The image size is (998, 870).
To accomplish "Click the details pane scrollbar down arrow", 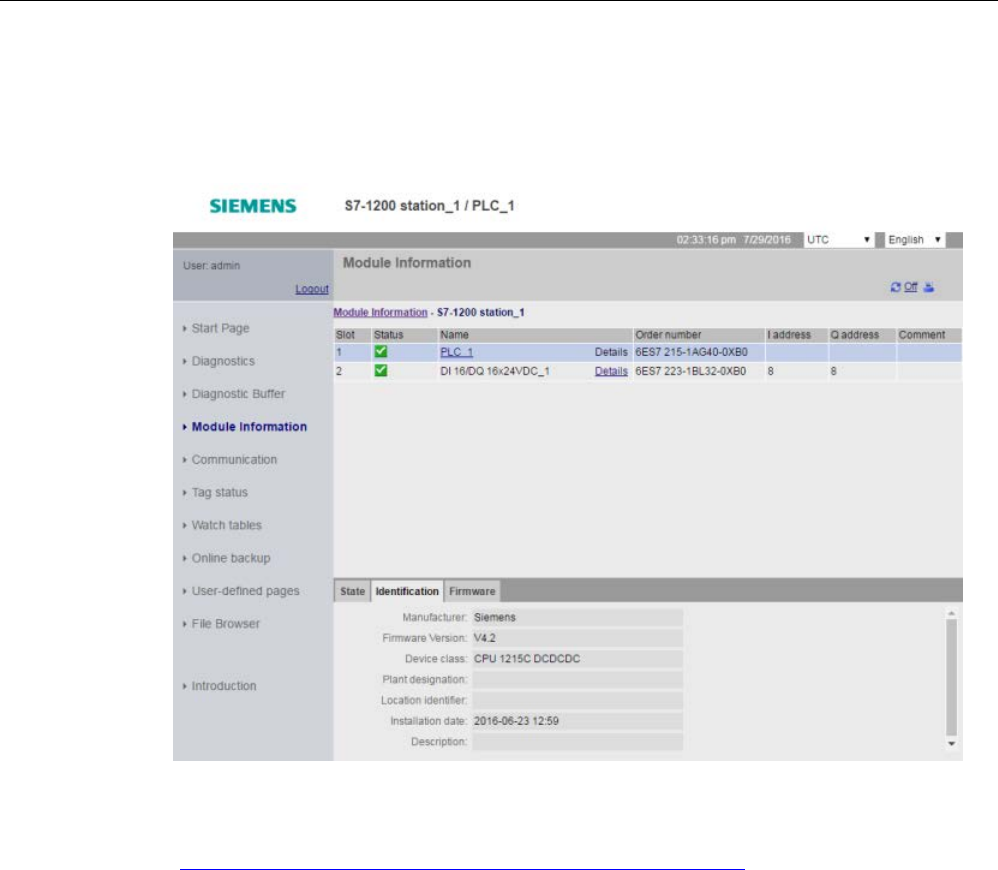I will (x=952, y=743).
